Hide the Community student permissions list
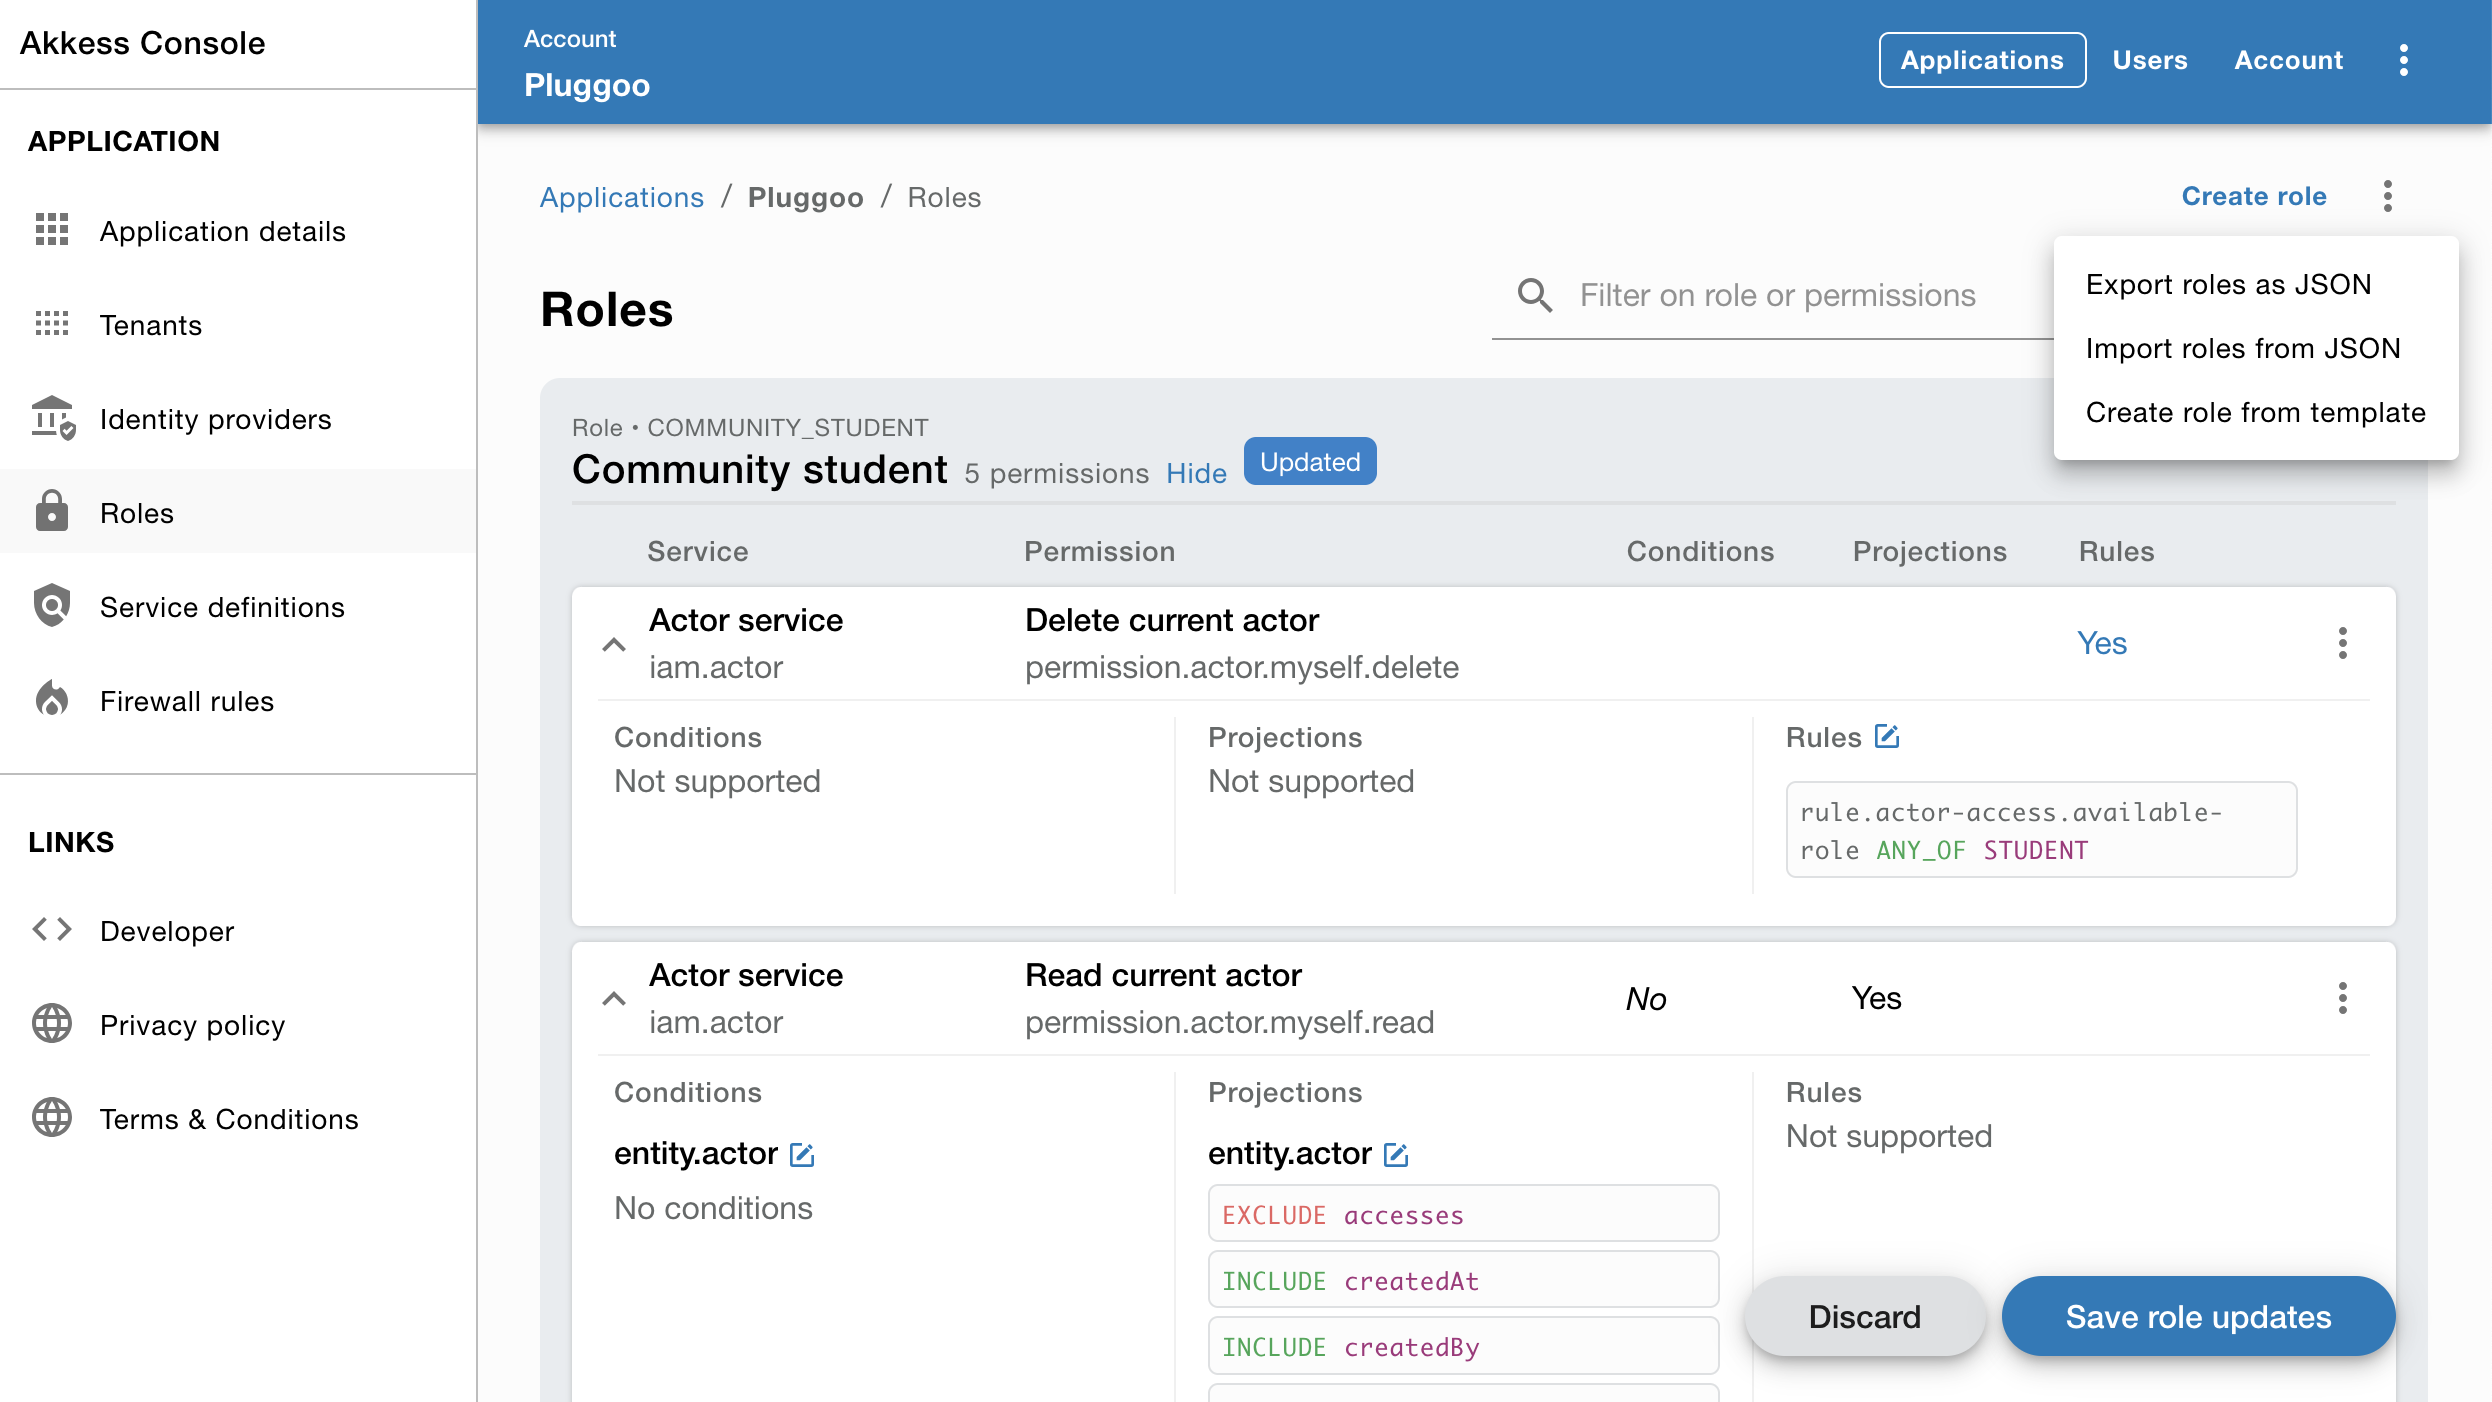 (1196, 472)
